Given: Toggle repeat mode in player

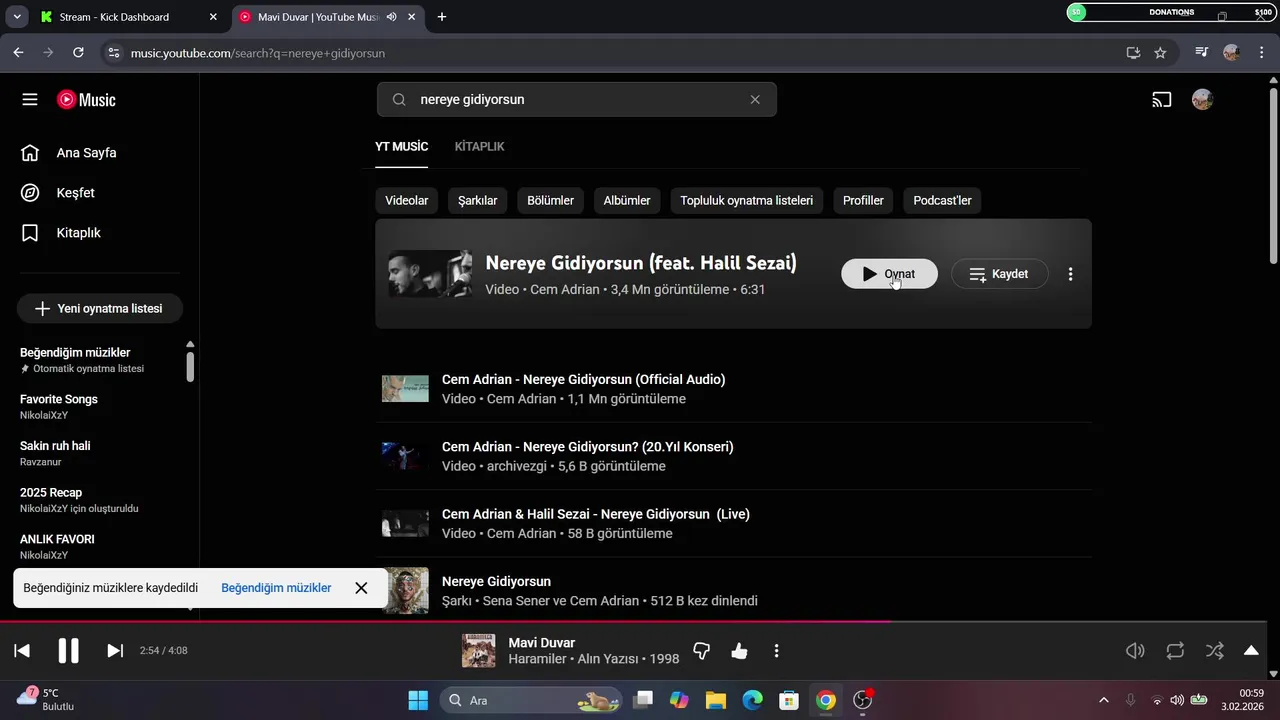Looking at the screenshot, I should point(1175,651).
